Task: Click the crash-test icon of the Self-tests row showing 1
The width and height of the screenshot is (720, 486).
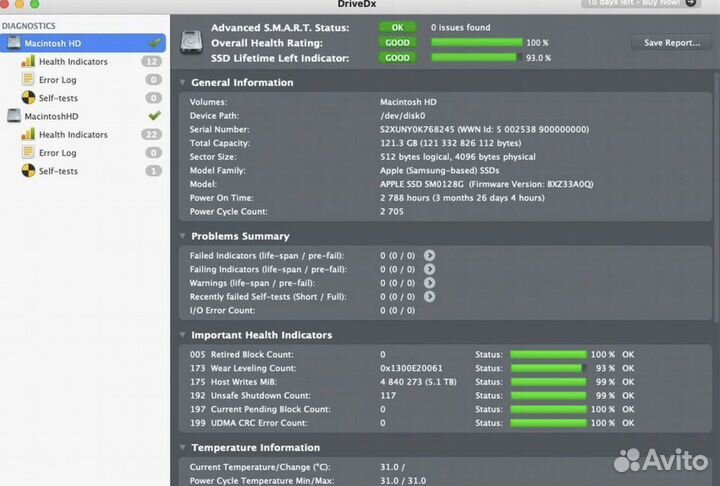Action: (28, 170)
